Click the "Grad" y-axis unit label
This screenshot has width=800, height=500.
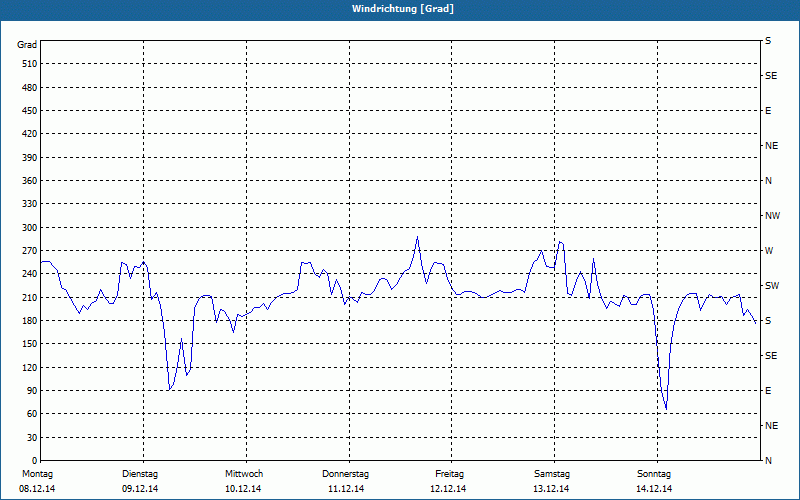[27, 45]
